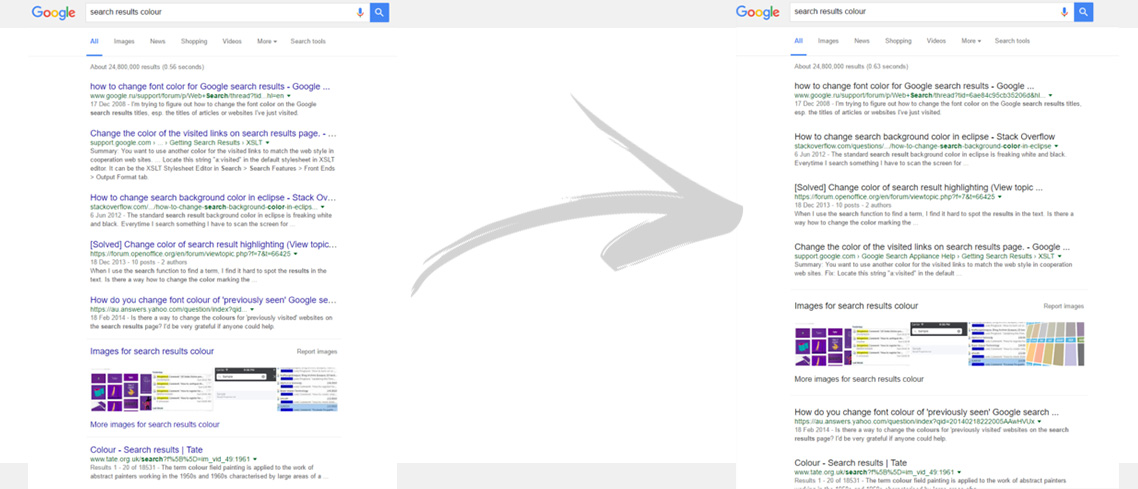Open black 'Change the color of the visited links' result

(x=931, y=247)
